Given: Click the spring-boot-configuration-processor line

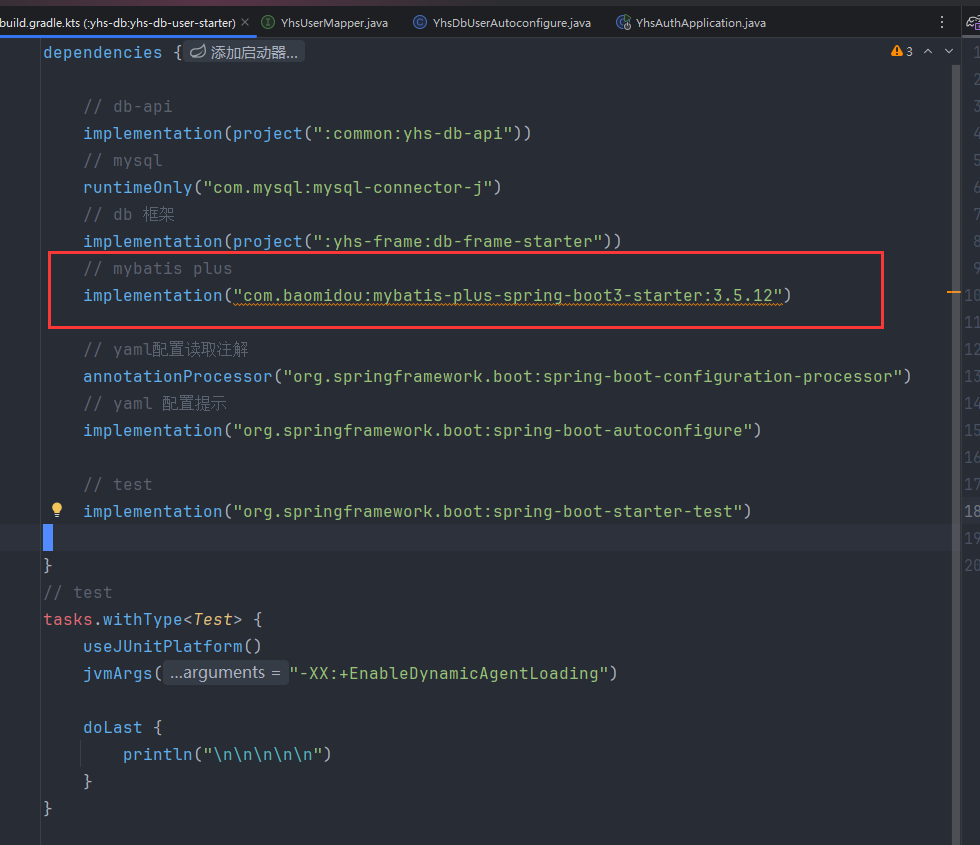Looking at the screenshot, I should [498, 377].
